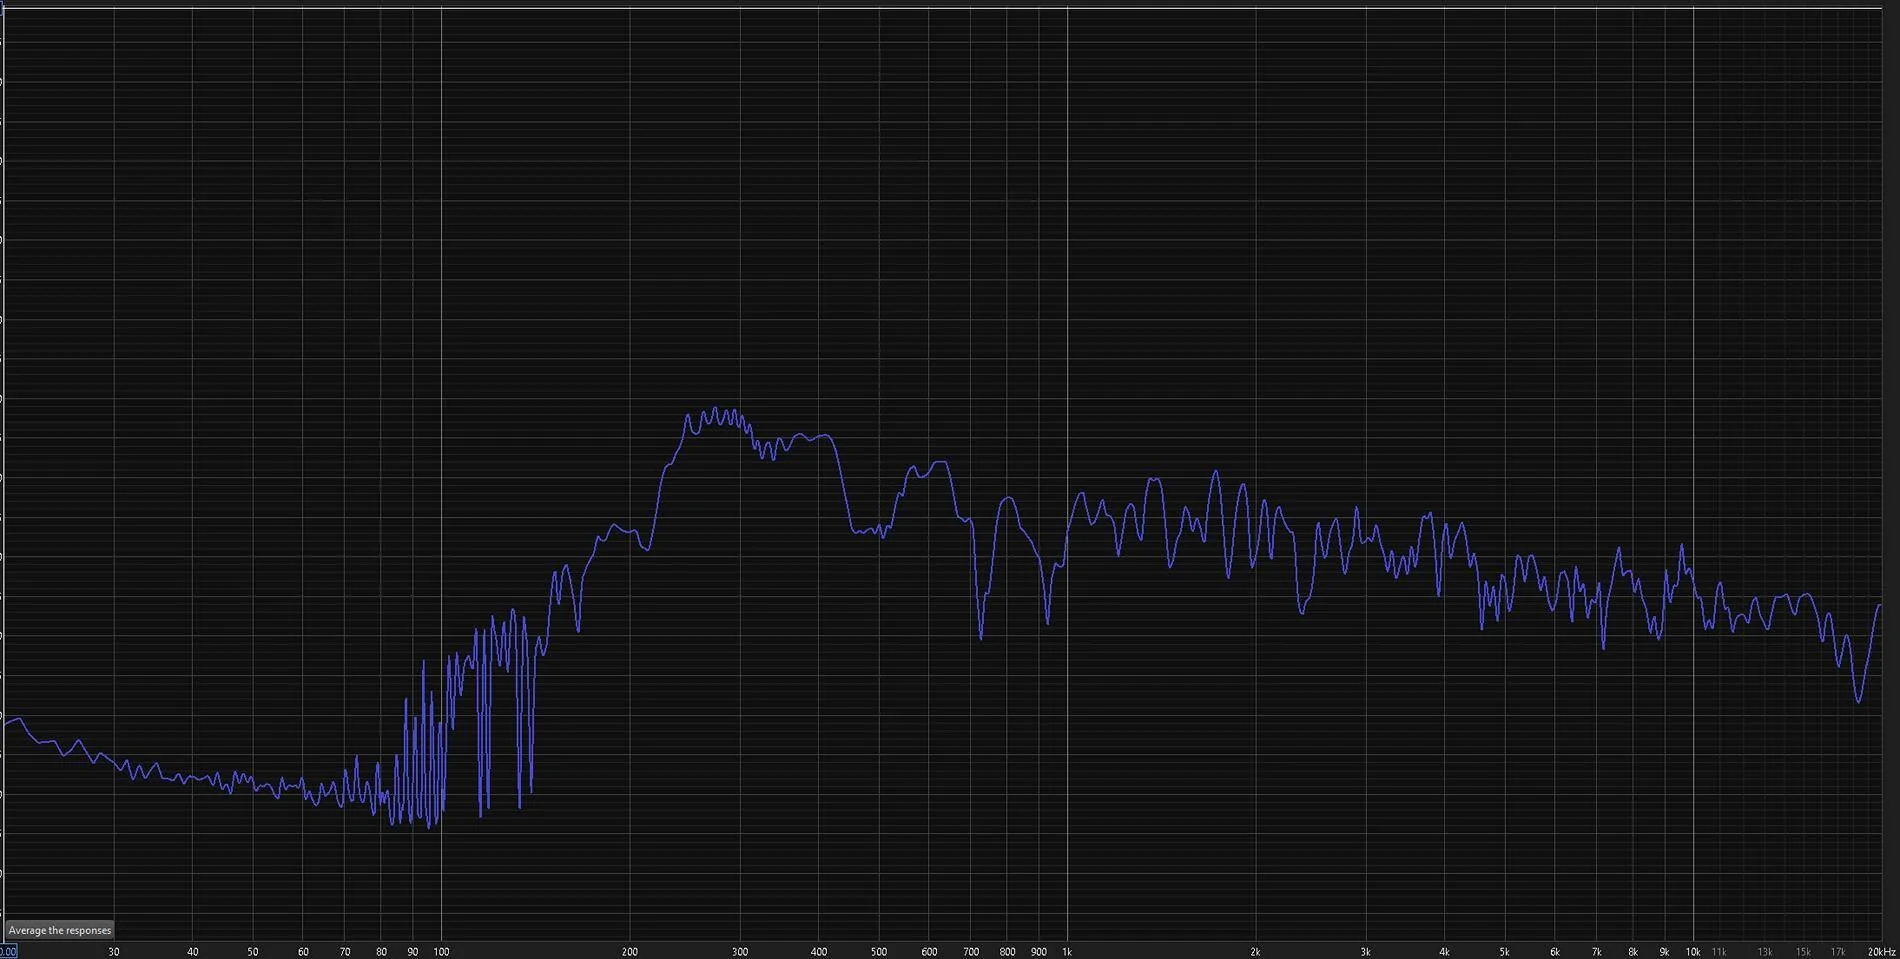Click the 400 Hz frequency axis label
Image resolution: width=1900 pixels, height=959 pixels.
pos(819,952)
